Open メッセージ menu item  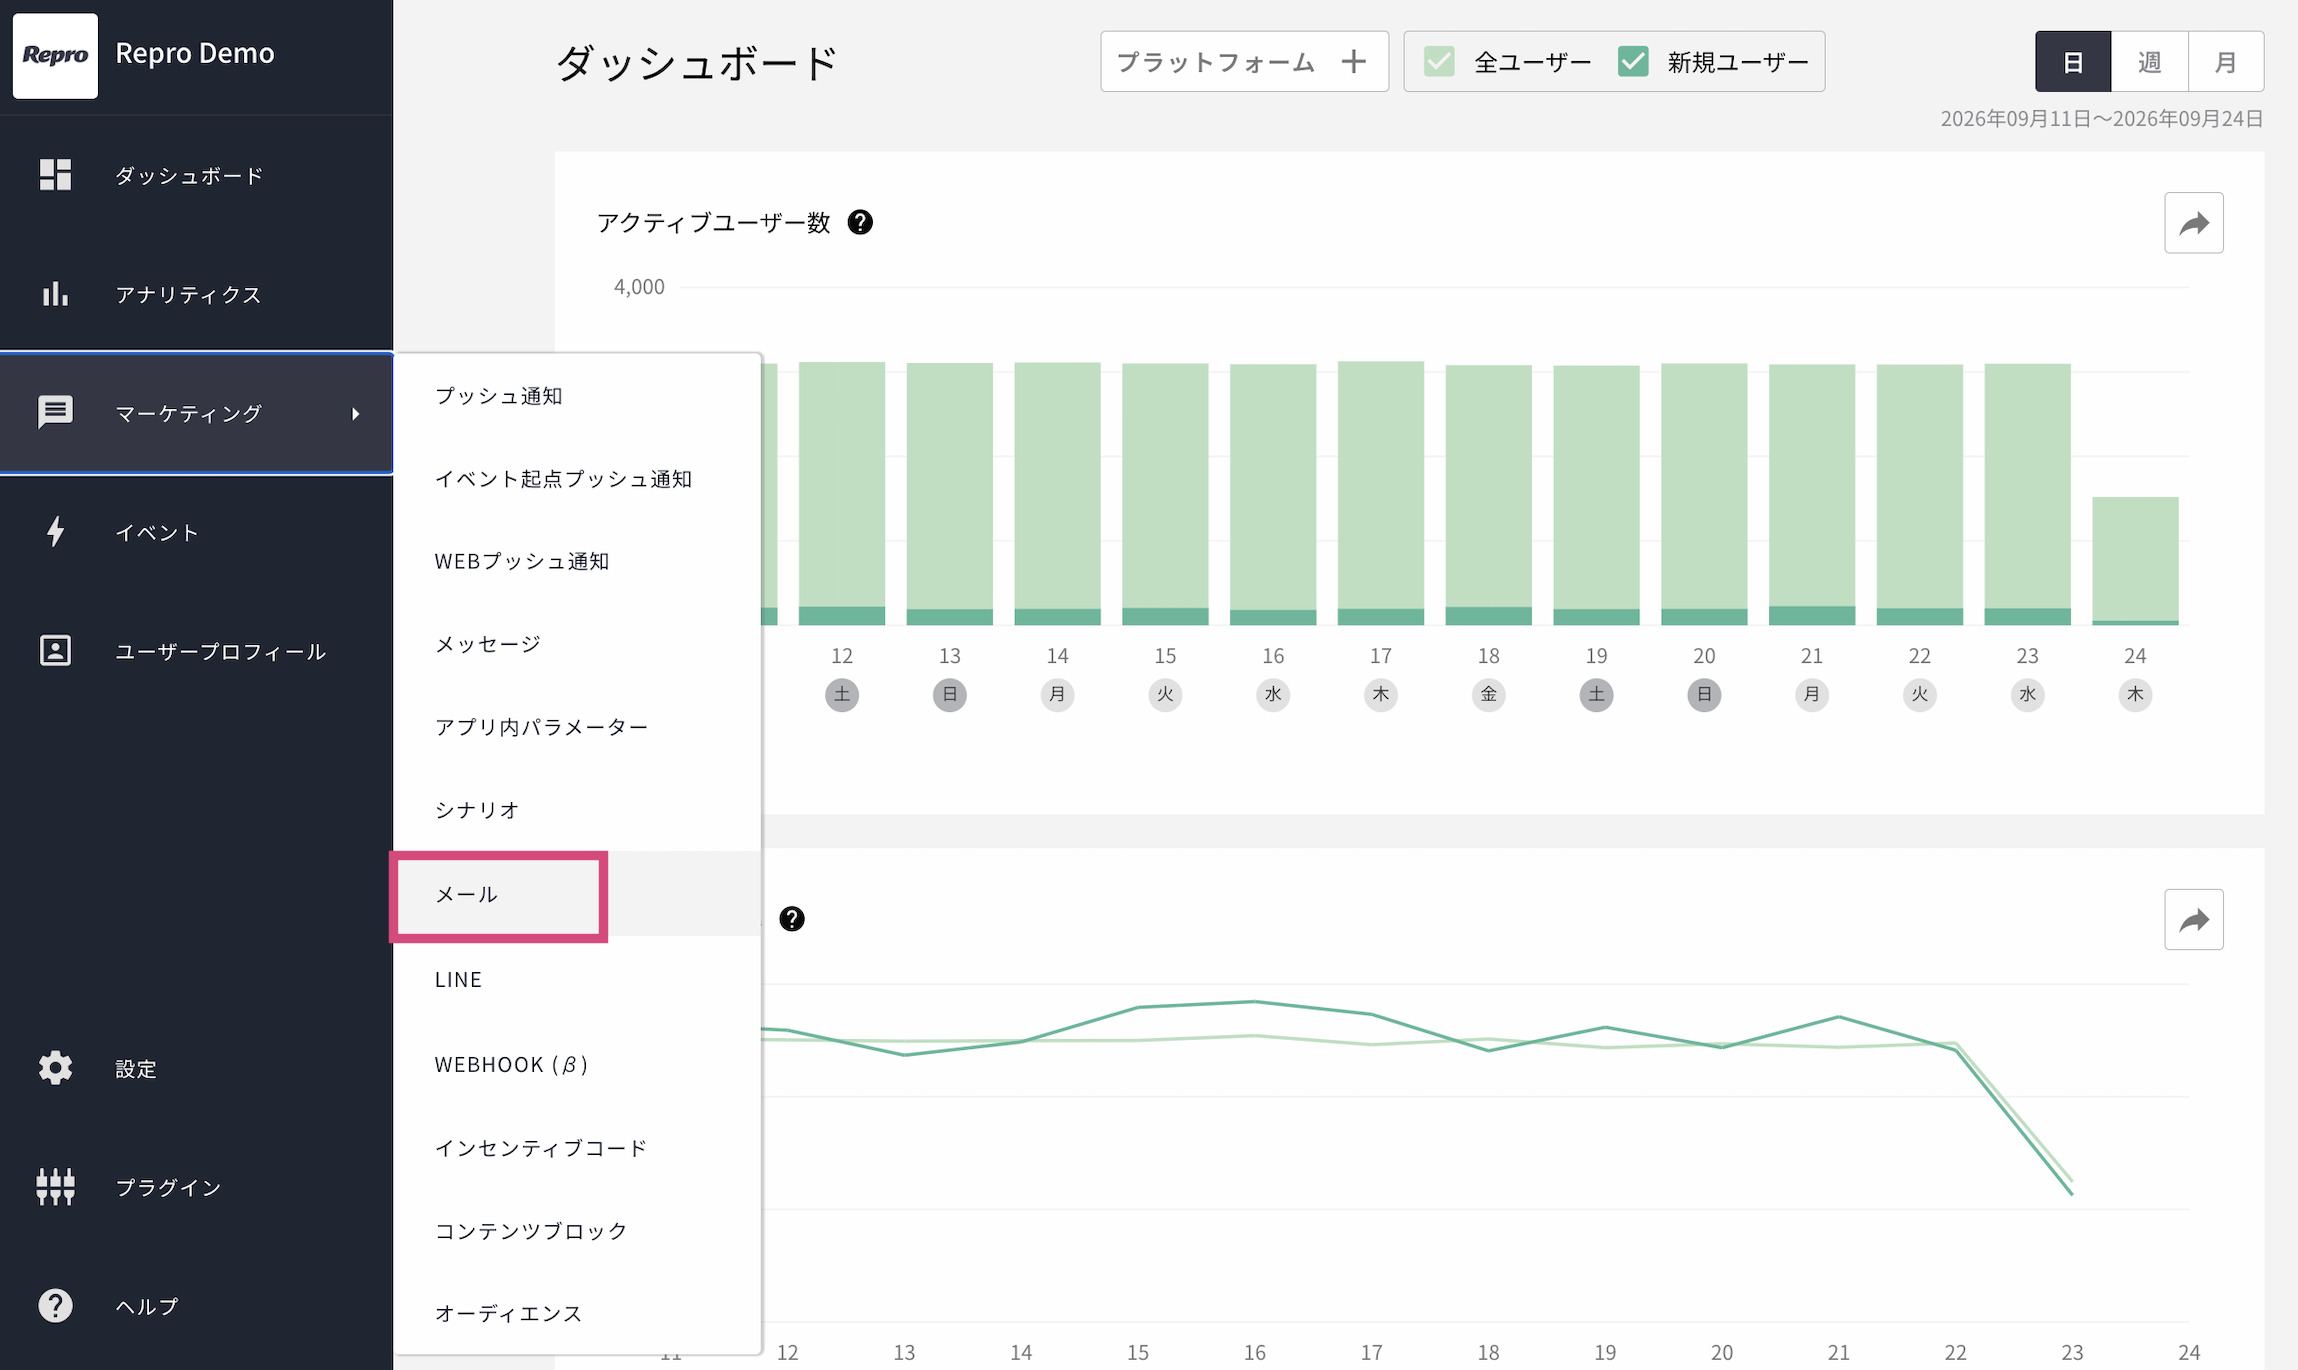[x=578, y=644]
